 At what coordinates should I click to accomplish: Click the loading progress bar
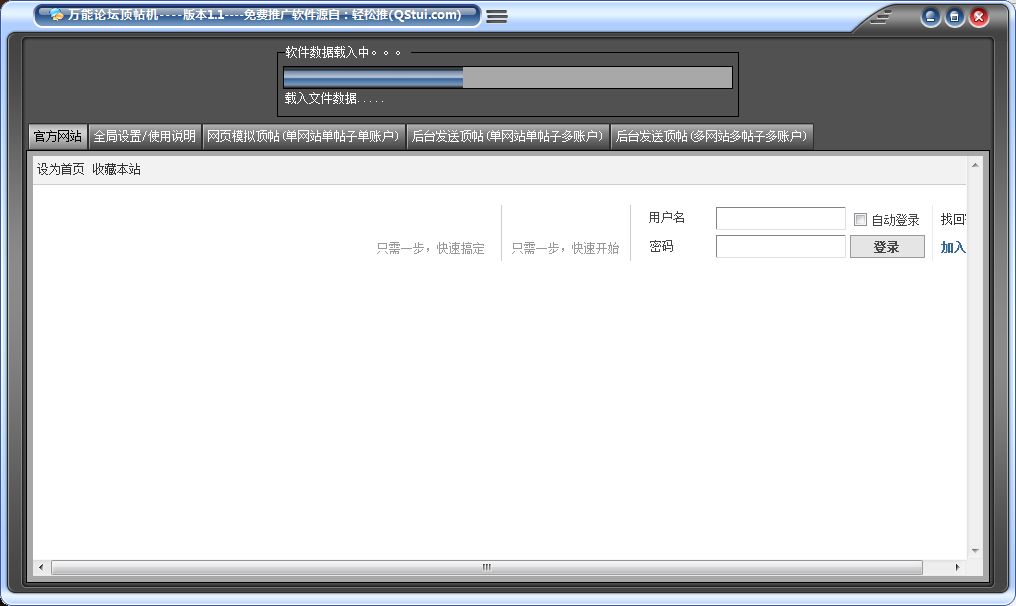505,76
